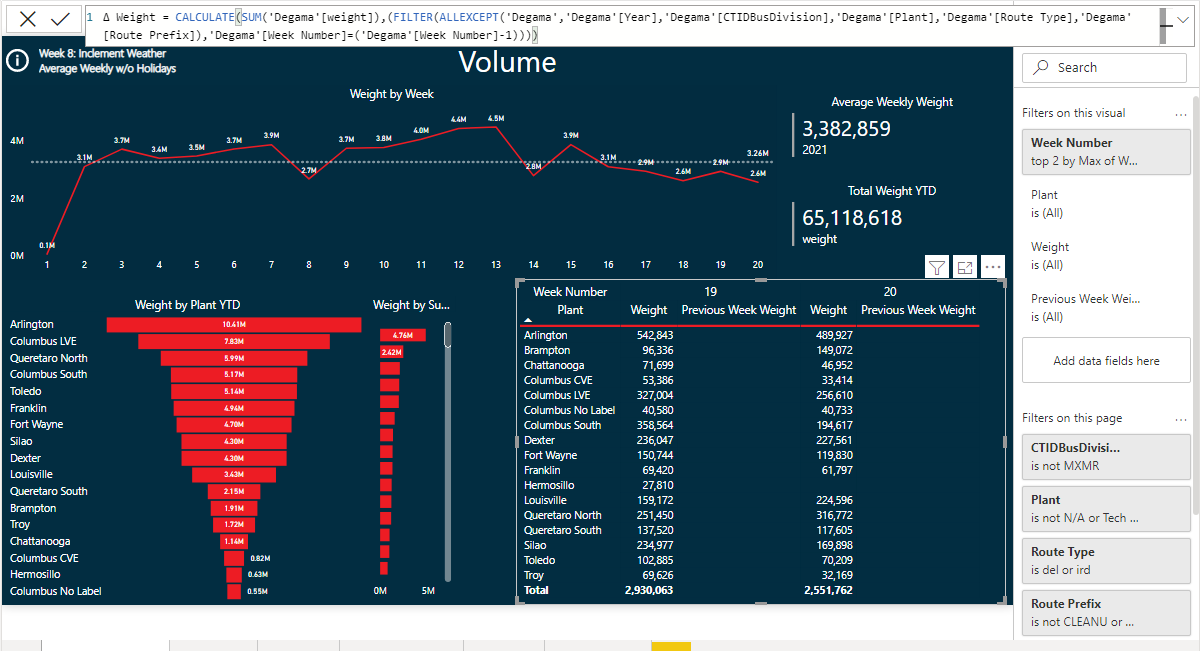Viewport: 1200px width, 651px height.
Task: Expand the Route Type page filter card
Action: (x=1106, y=560)
